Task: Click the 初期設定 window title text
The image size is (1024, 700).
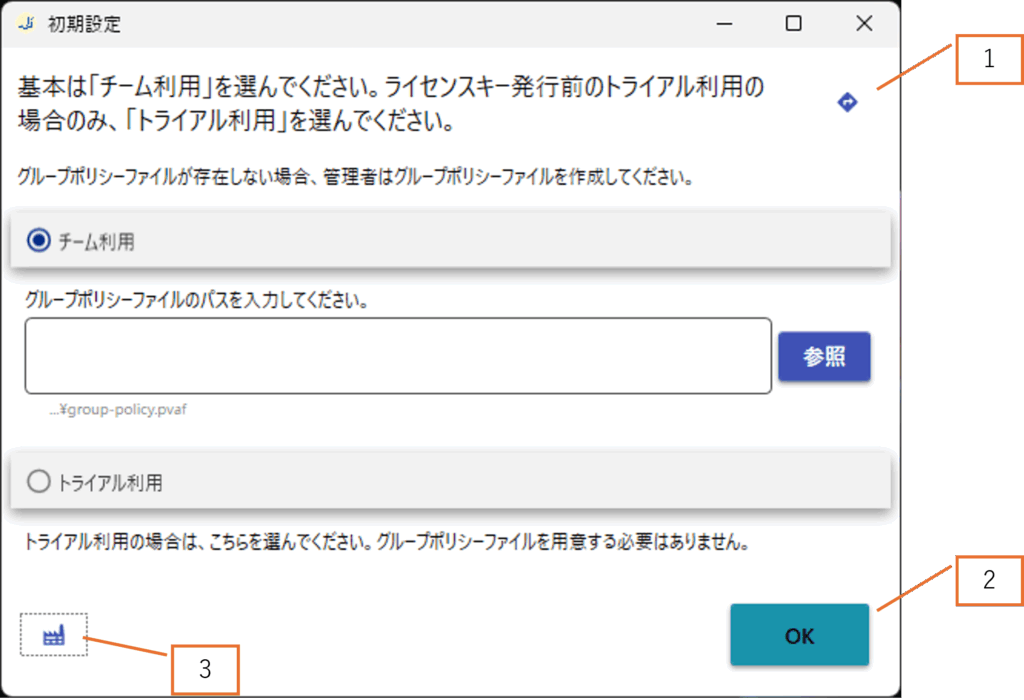Action: [85, 24]
